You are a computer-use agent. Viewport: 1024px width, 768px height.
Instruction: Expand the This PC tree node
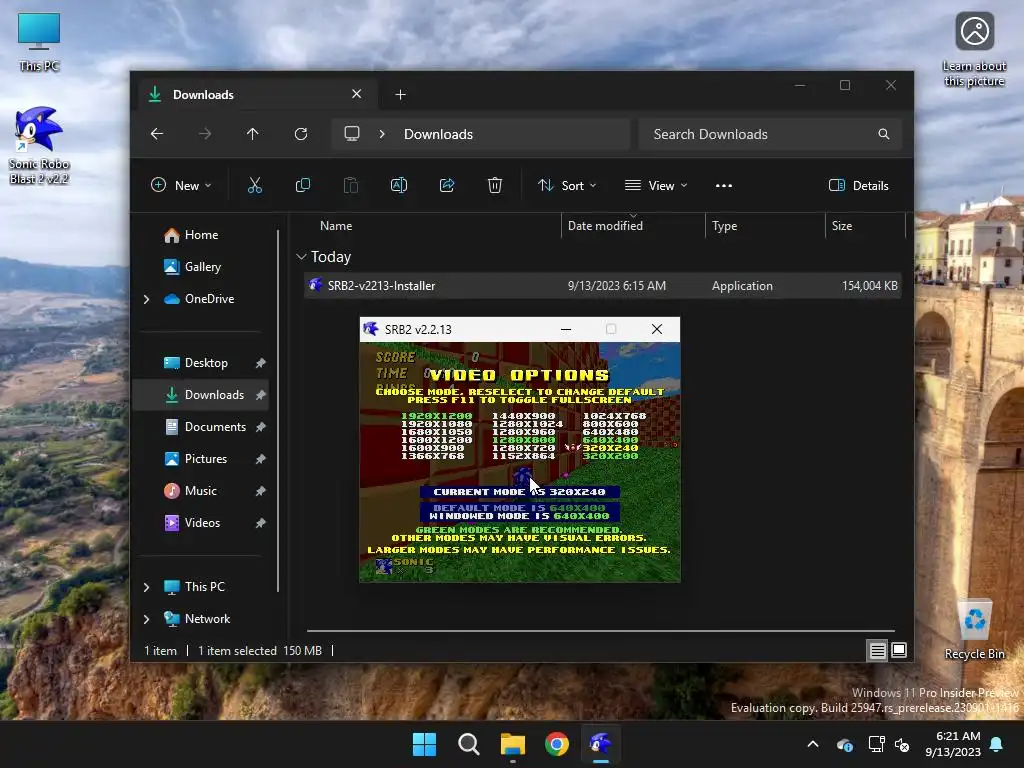[x=146, y=587]
